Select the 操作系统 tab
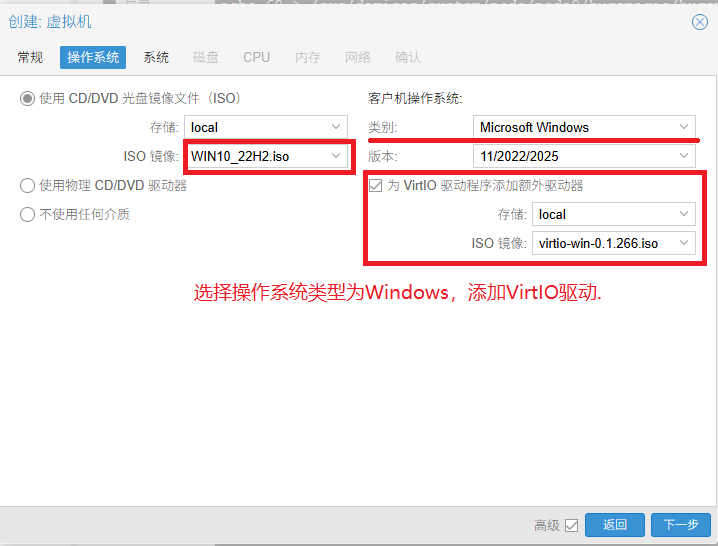The height and width of the screenshot is (546, 718). (93, 57)
